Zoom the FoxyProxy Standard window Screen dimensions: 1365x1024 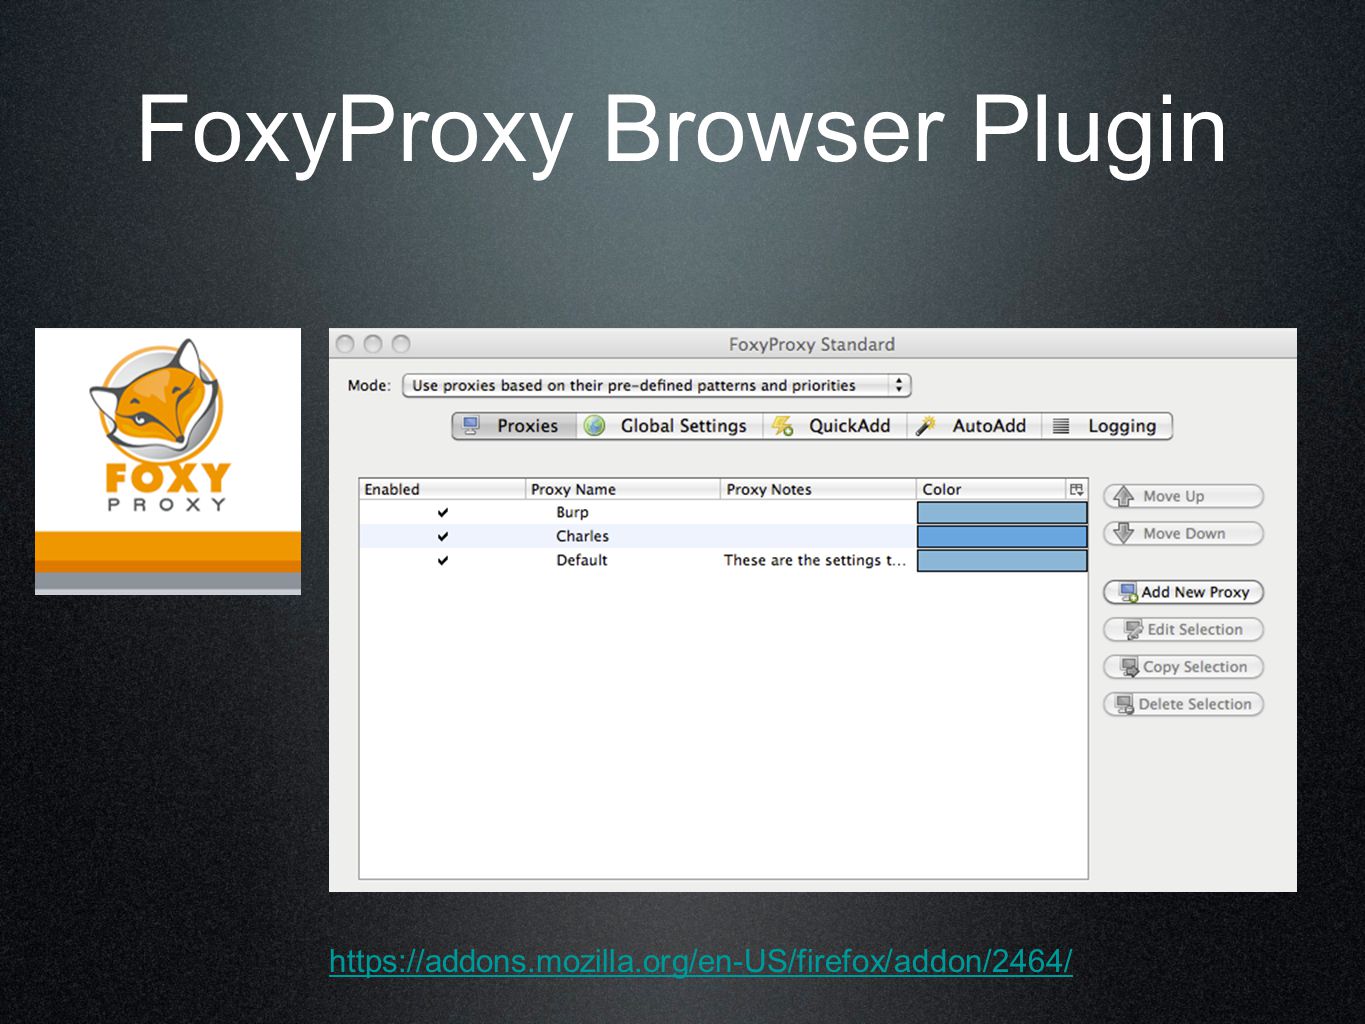pyautogui.click(x=401, y=344)
